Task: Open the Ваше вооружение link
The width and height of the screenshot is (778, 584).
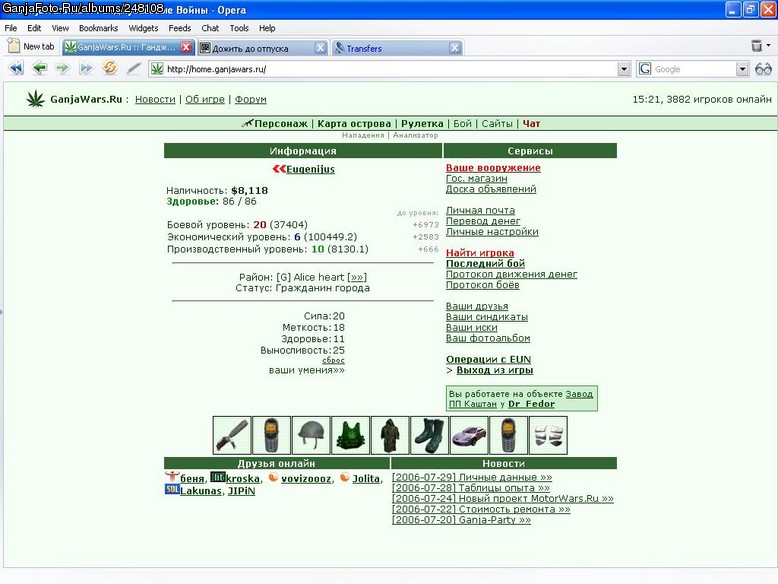Action: click(493, 168)
